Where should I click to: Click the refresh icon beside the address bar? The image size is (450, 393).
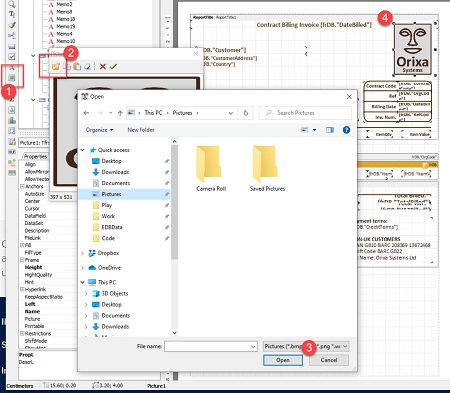tap(246, 113)
